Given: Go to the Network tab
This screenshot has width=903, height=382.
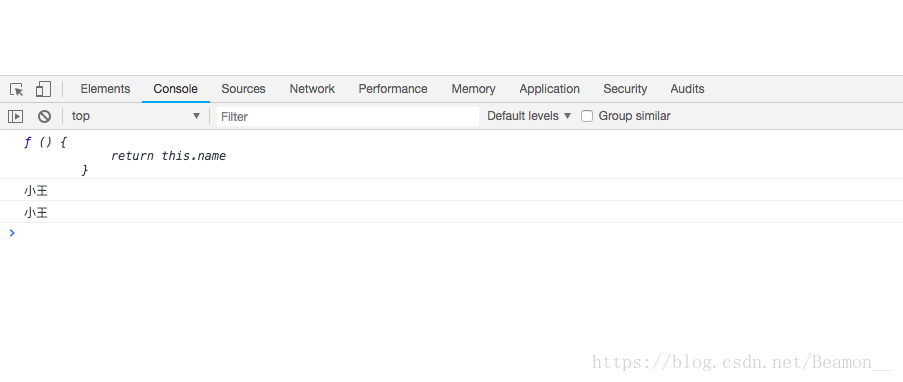Looking at the screenshot, I should coord(312,89).
